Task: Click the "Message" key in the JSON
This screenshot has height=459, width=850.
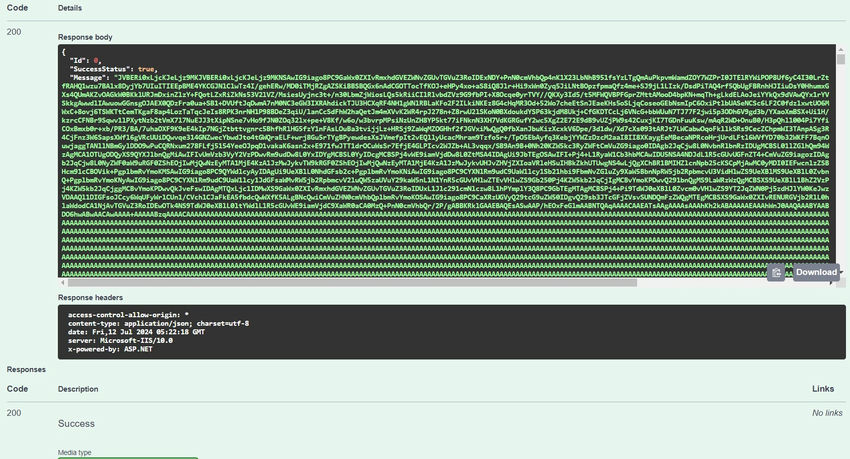Action: (93, 75)
